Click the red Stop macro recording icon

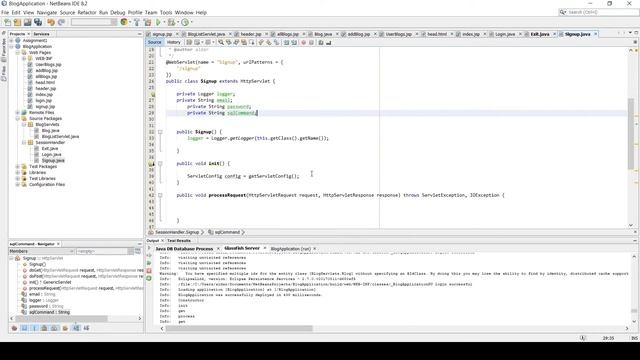click(303, 42)
